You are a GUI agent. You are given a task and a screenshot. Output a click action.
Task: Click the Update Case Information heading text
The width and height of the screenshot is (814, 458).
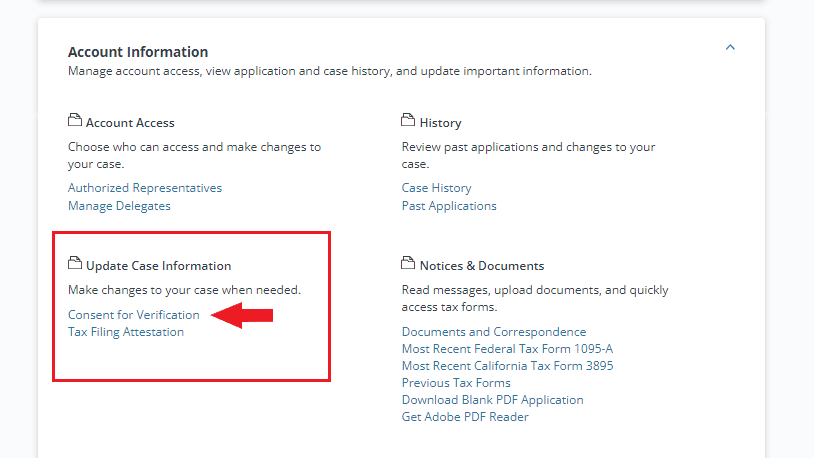coord(158,266)
